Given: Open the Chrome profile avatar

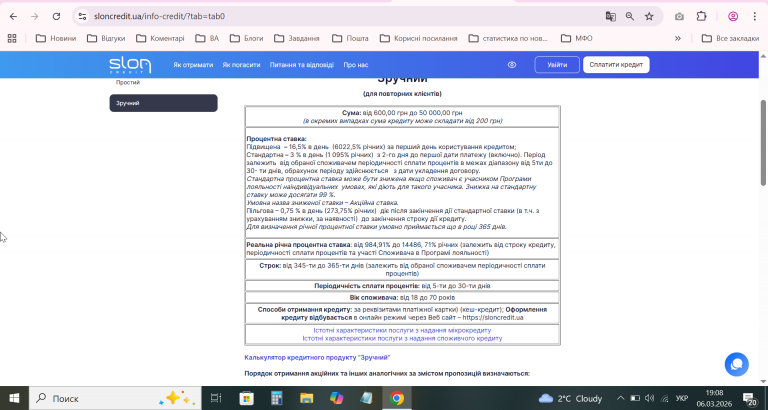Looking at the screenshot, I should (733, 16).
